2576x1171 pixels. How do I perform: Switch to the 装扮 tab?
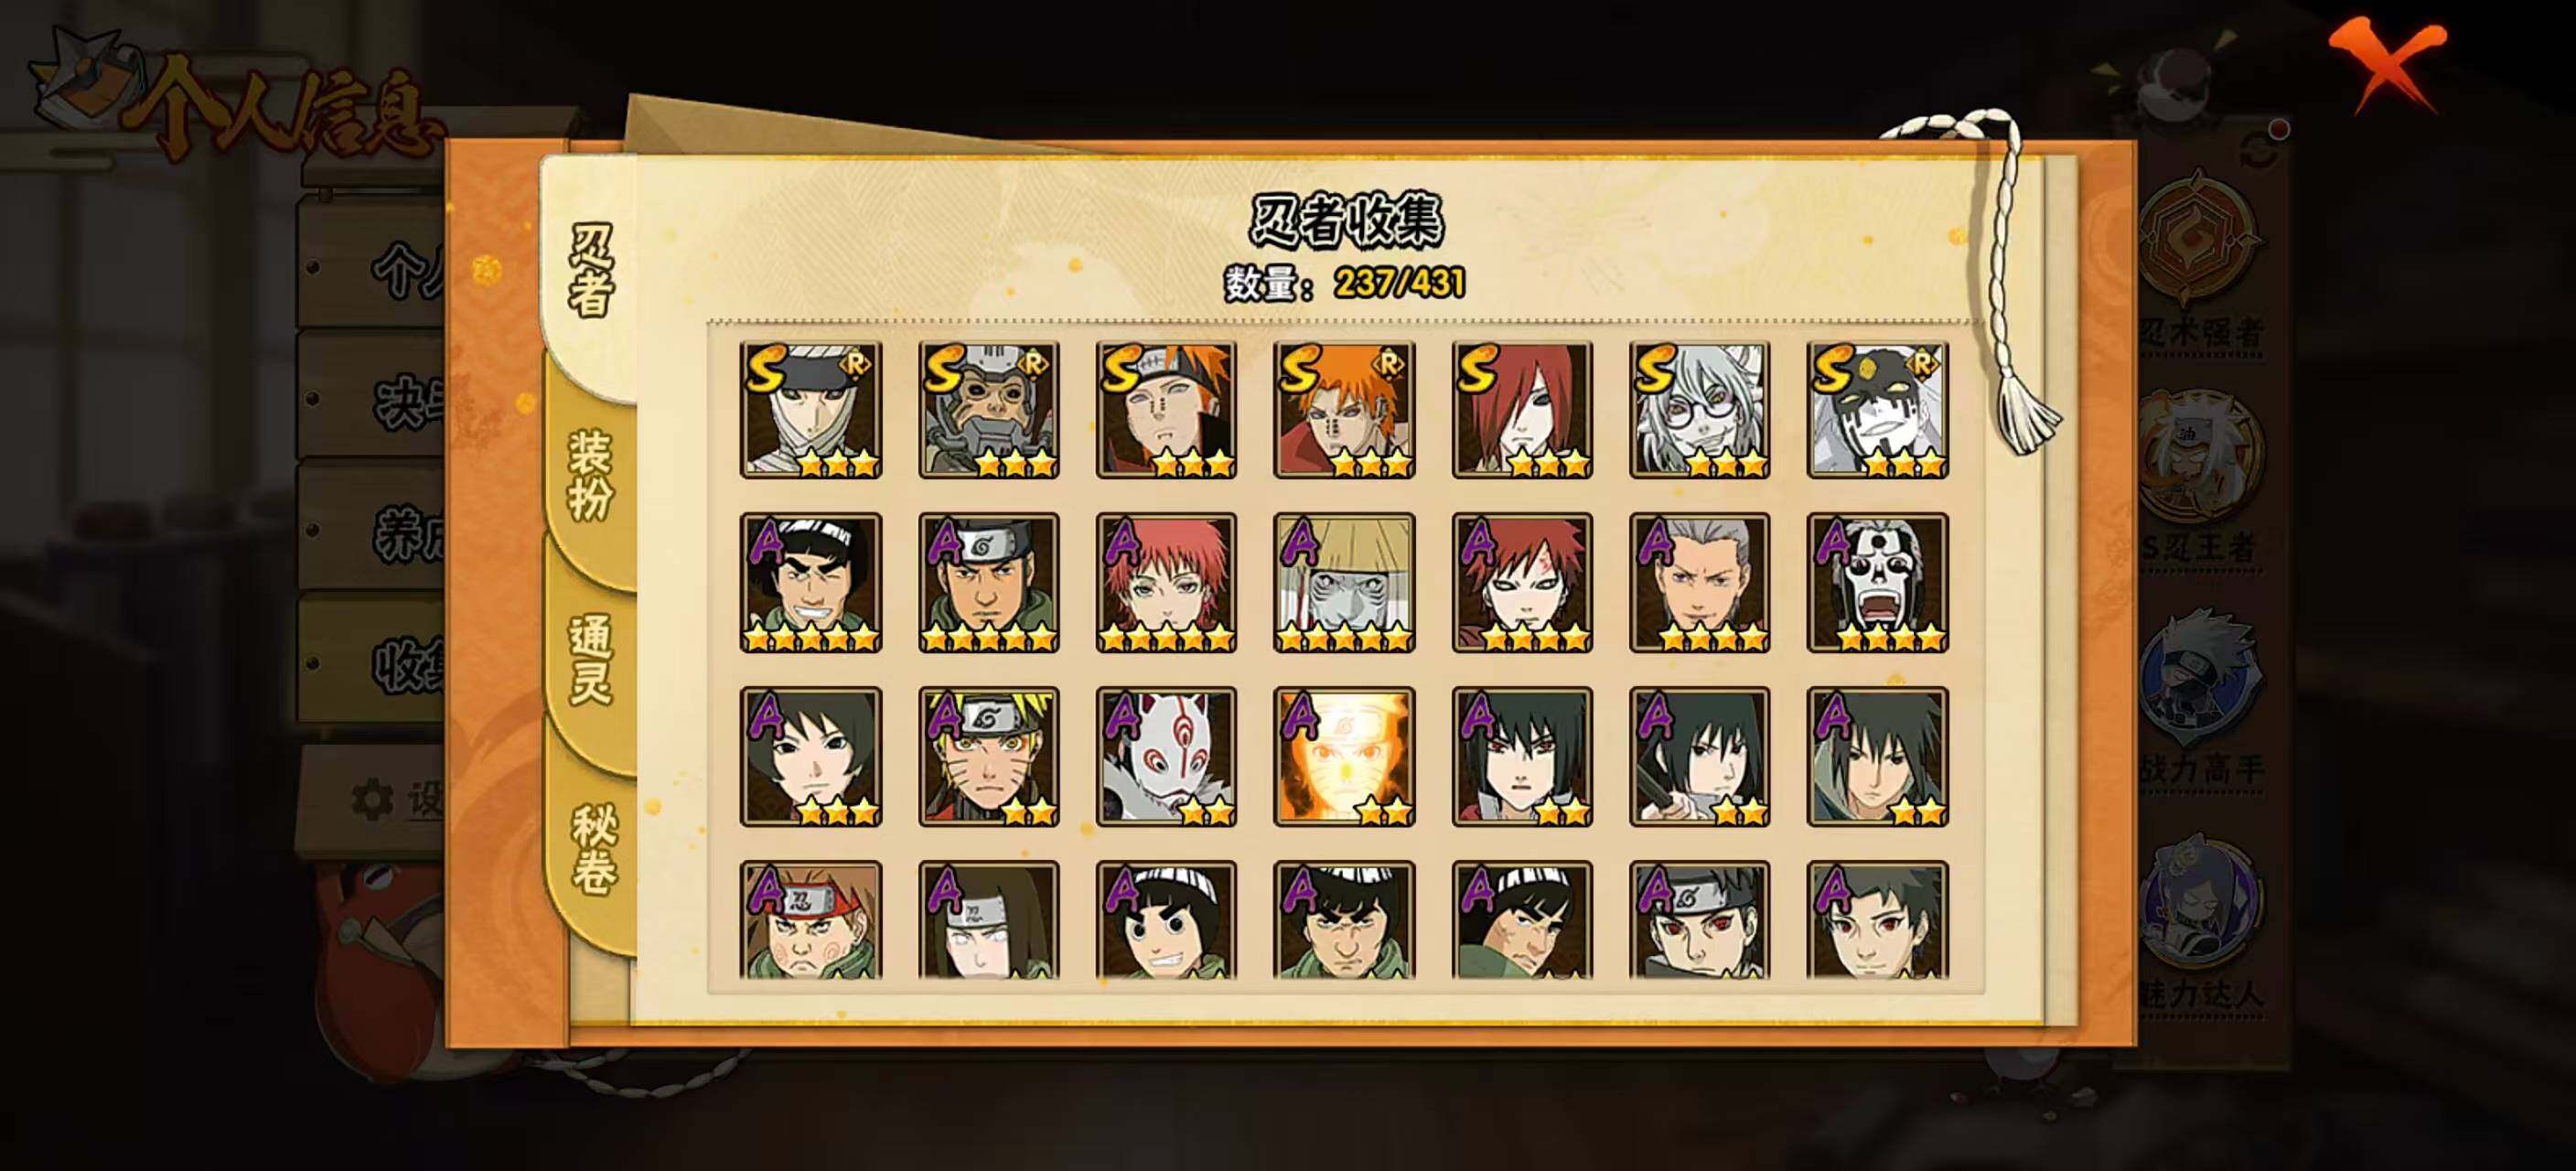pyautogui.click(x=590, y=476)
